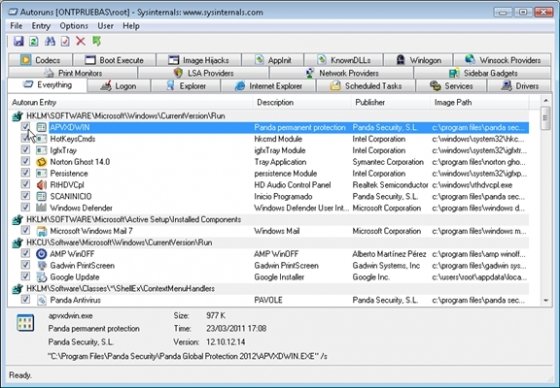Click the Refresh toolbar icon

[34, 41]
